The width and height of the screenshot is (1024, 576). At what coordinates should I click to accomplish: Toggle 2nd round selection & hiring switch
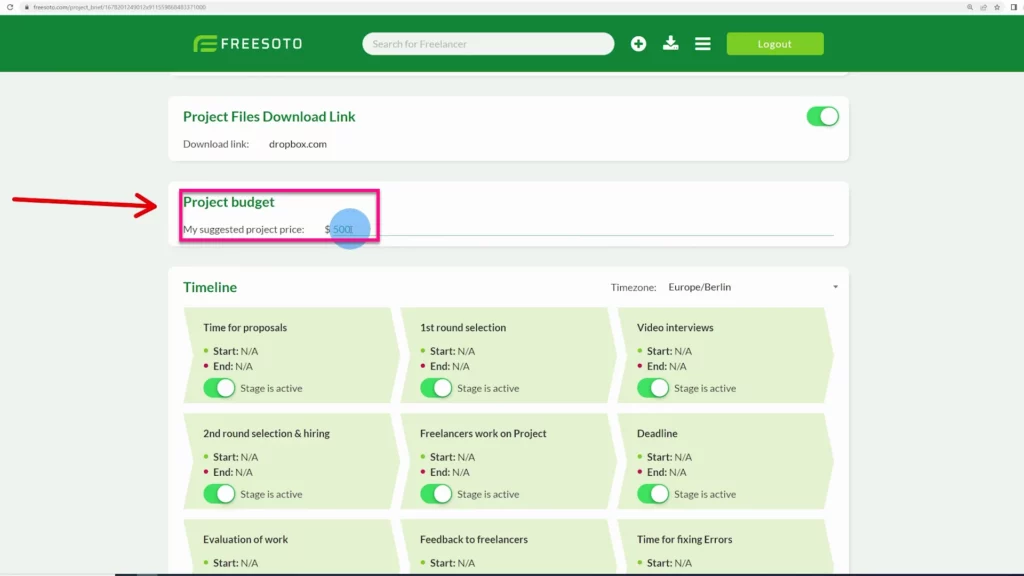219,494
